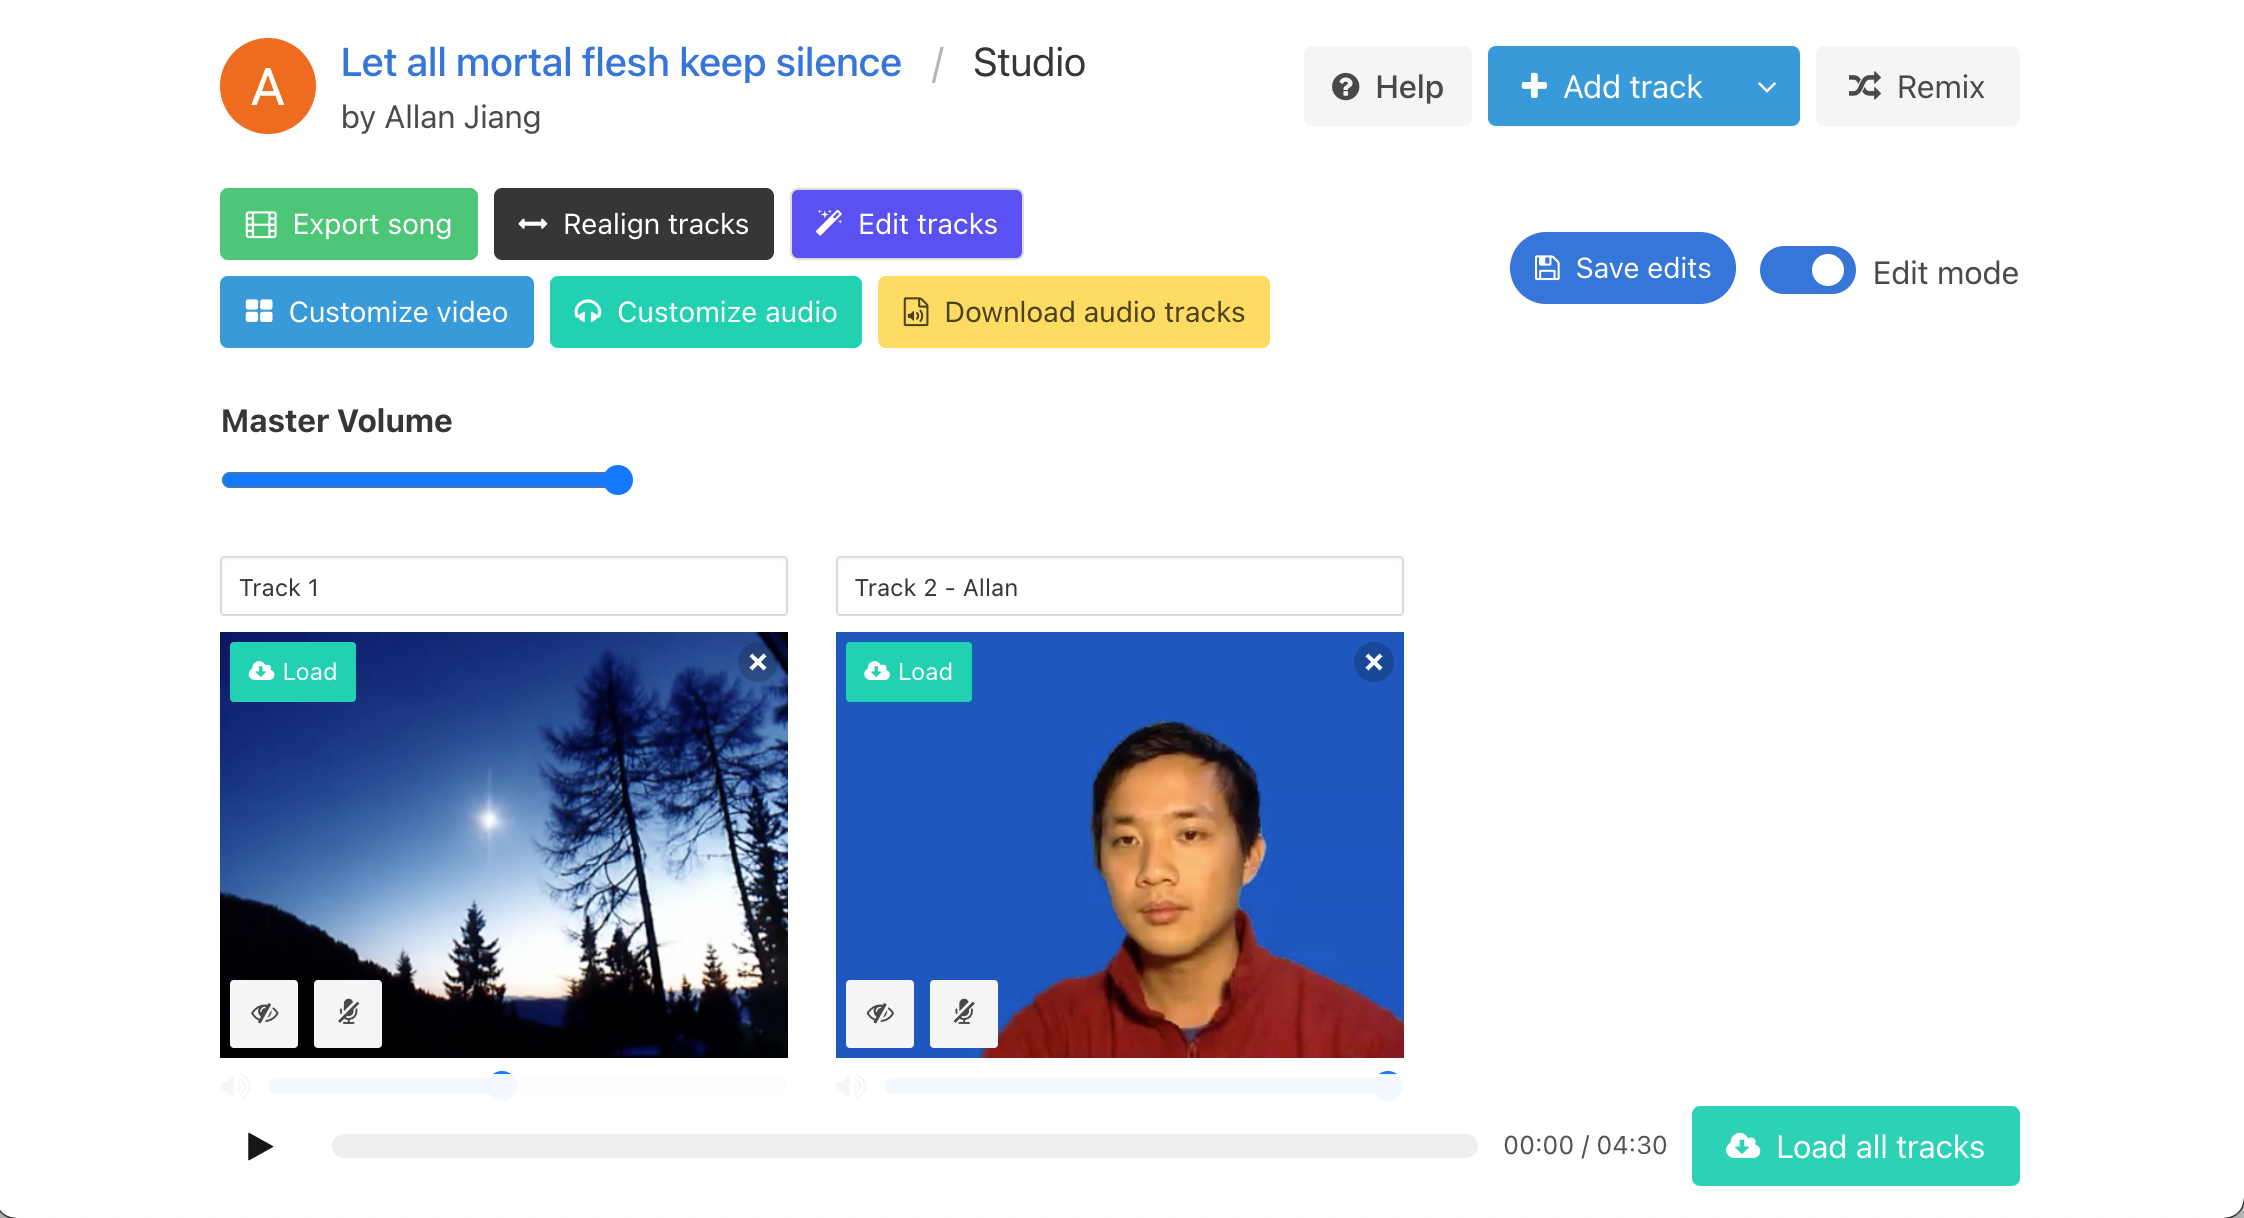The image size is (2244, 1218).
Task: Click Realign tracks button
Action: tap(634, 224)
